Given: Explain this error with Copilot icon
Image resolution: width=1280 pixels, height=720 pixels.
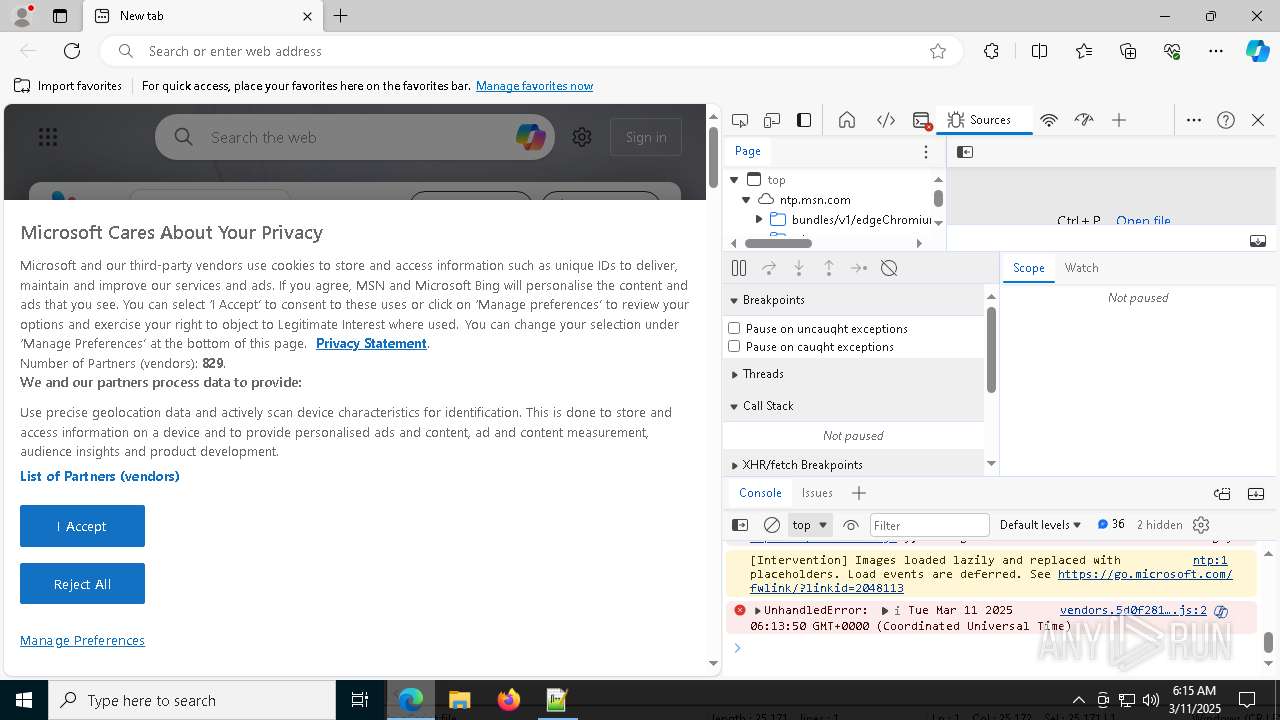Looking at the screenshot, I should tap(1221, 611).
